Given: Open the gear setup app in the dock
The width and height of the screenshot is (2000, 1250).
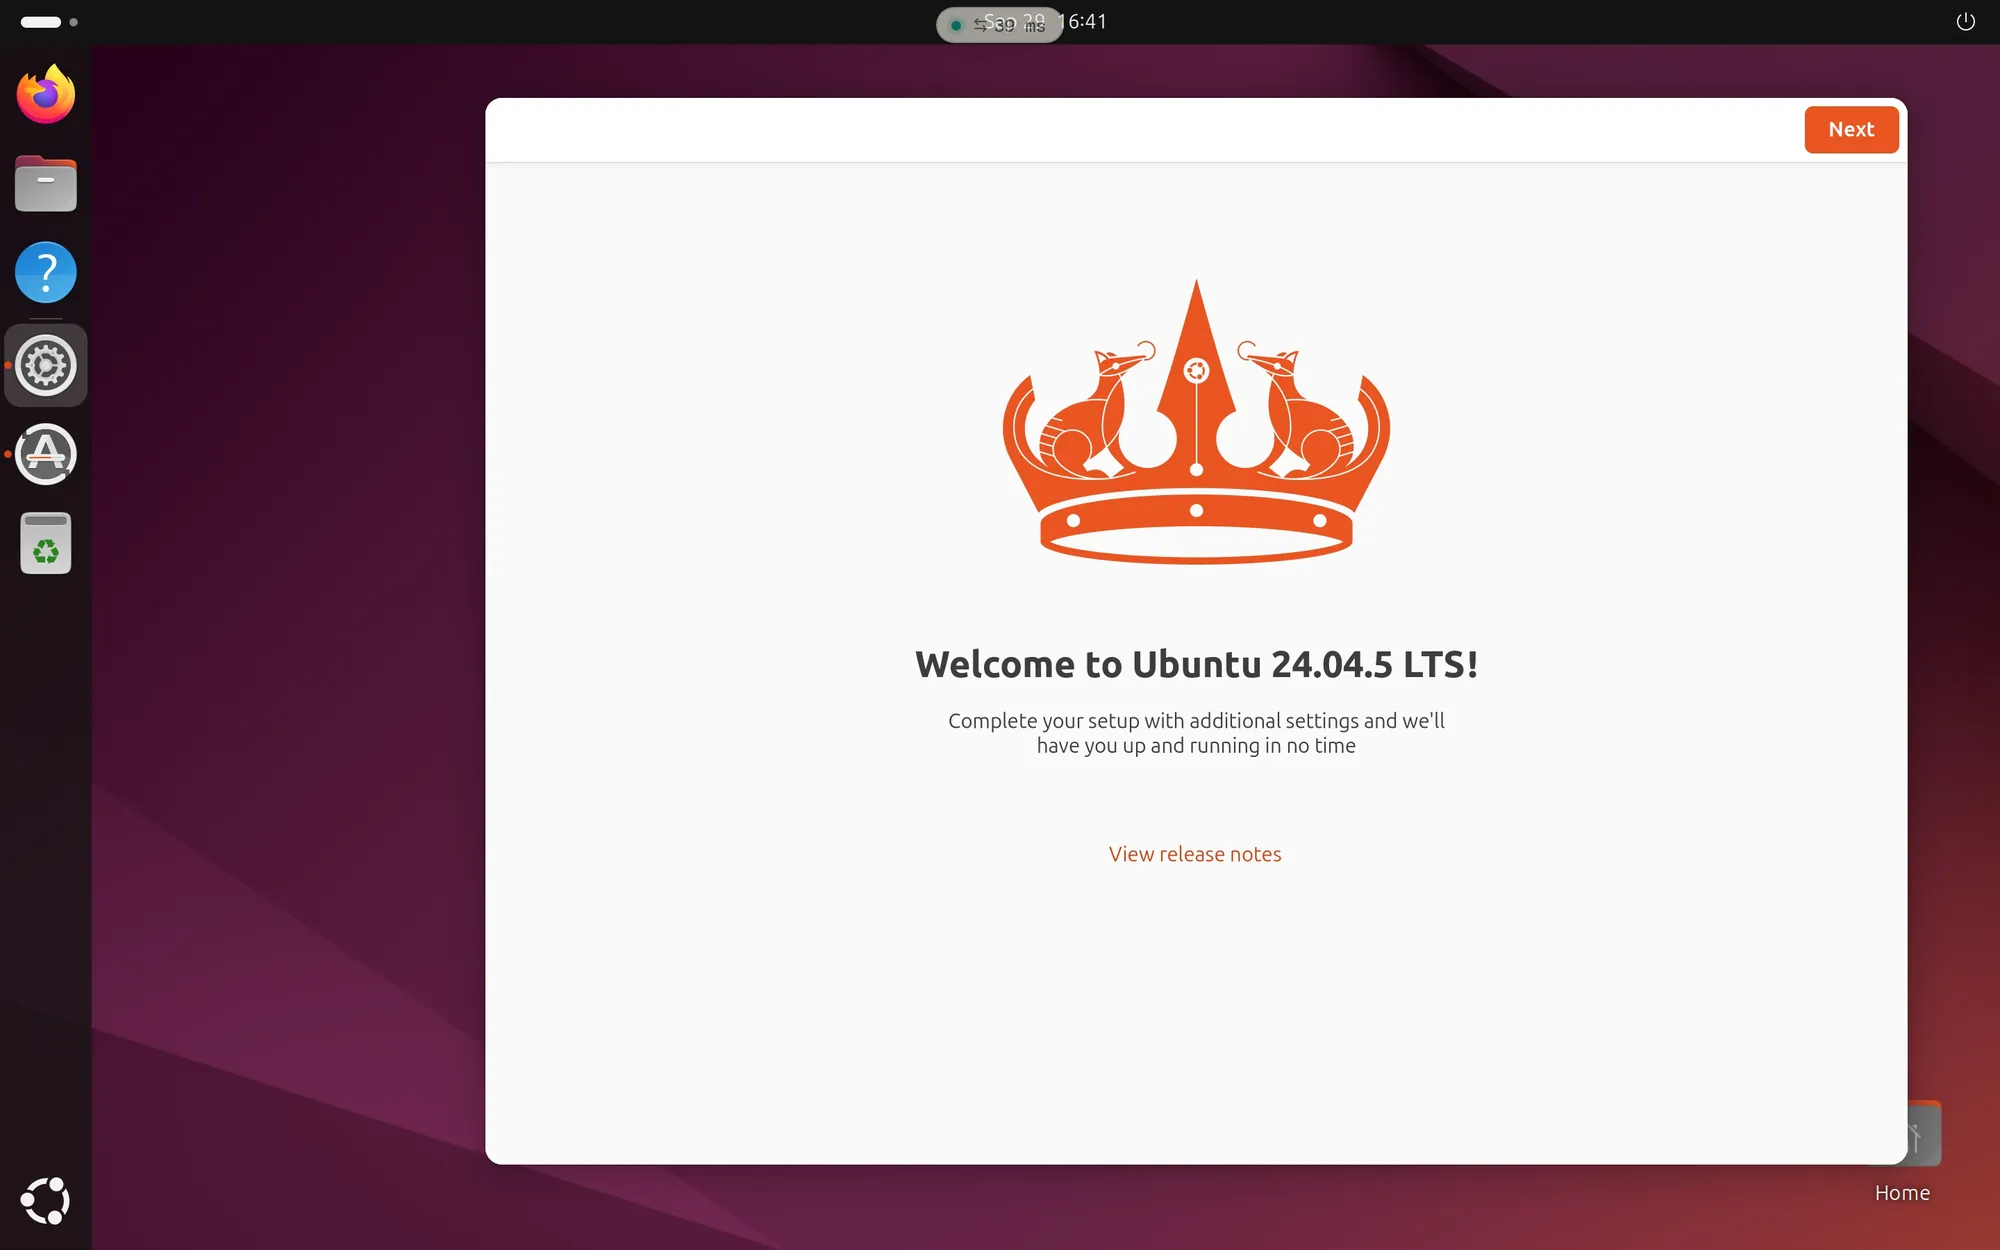Looking at the screenshot, I should click(46, 365).
